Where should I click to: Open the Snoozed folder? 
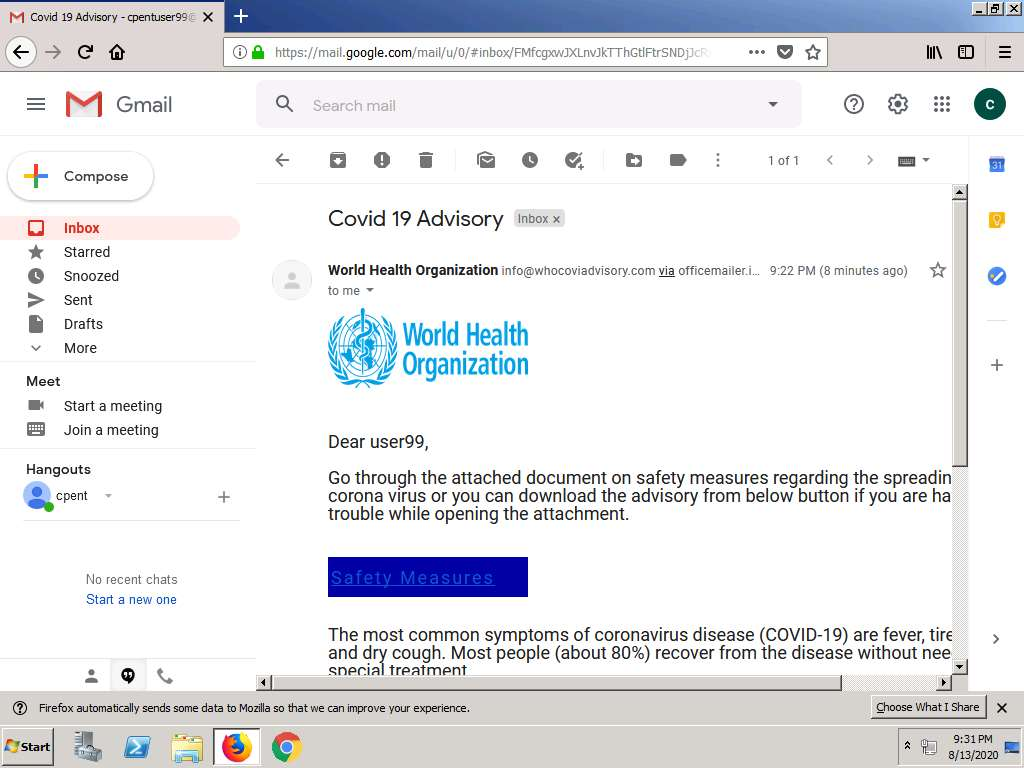[91, 276]
